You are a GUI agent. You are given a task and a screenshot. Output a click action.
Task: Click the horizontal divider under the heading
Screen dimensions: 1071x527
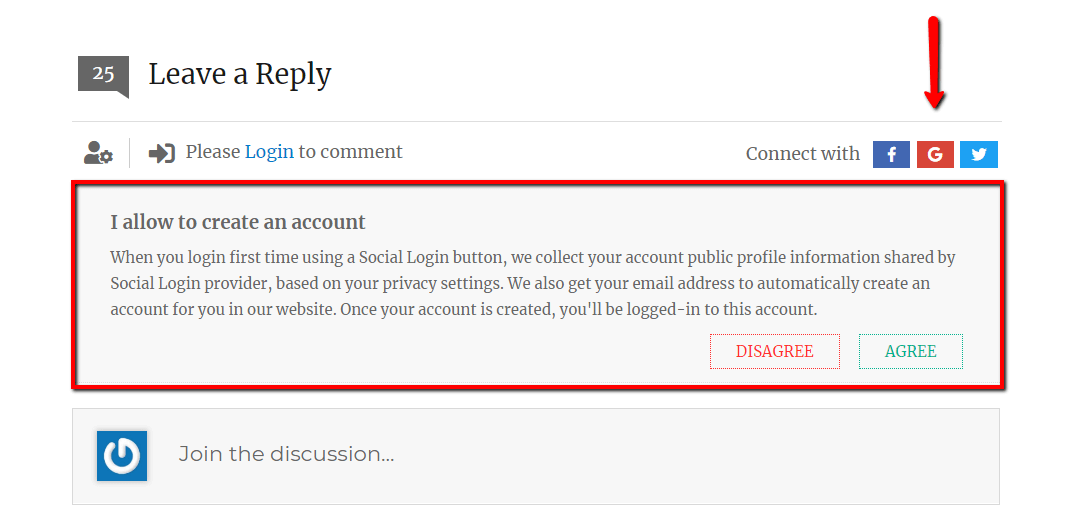click(x=536, y=122)
